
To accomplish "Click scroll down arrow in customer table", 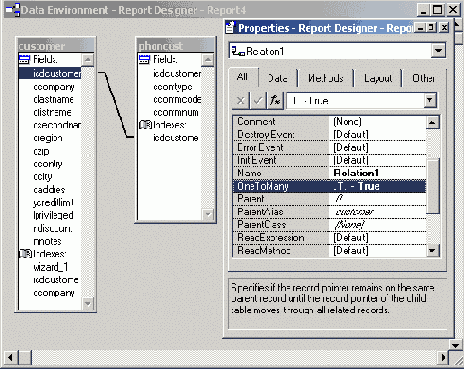I will [x=88, y=304].
